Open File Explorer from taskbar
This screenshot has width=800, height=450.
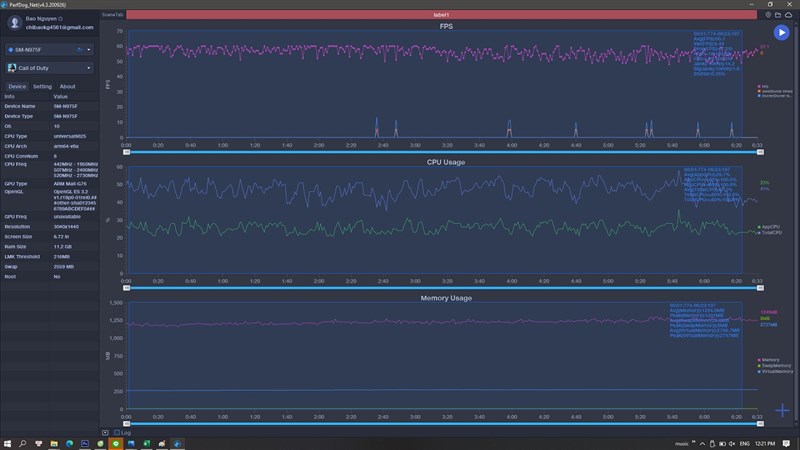click(54, 443)
